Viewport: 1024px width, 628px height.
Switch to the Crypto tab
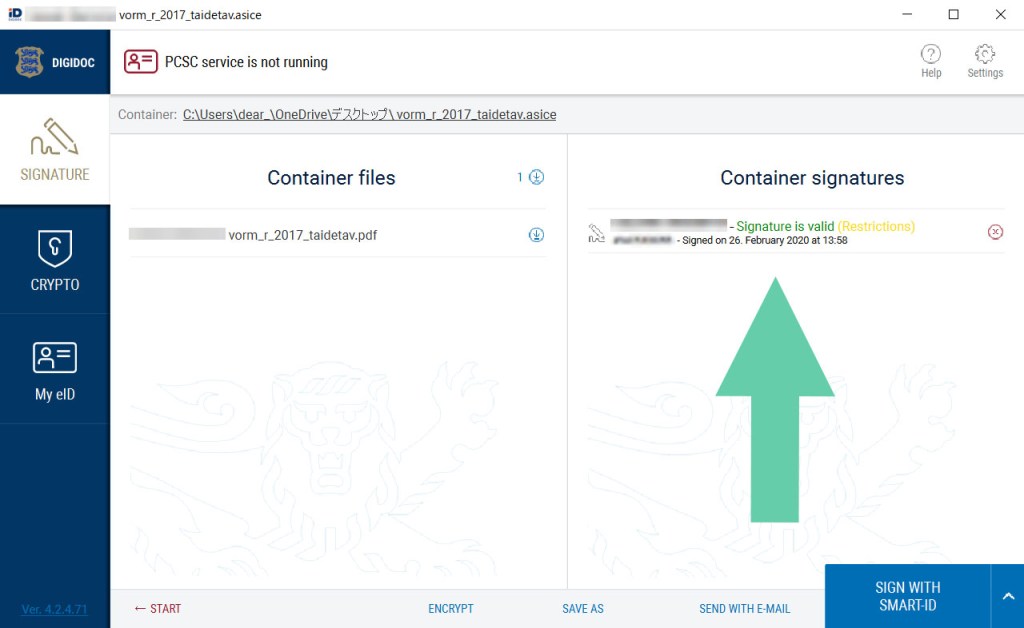pos(55,260)
